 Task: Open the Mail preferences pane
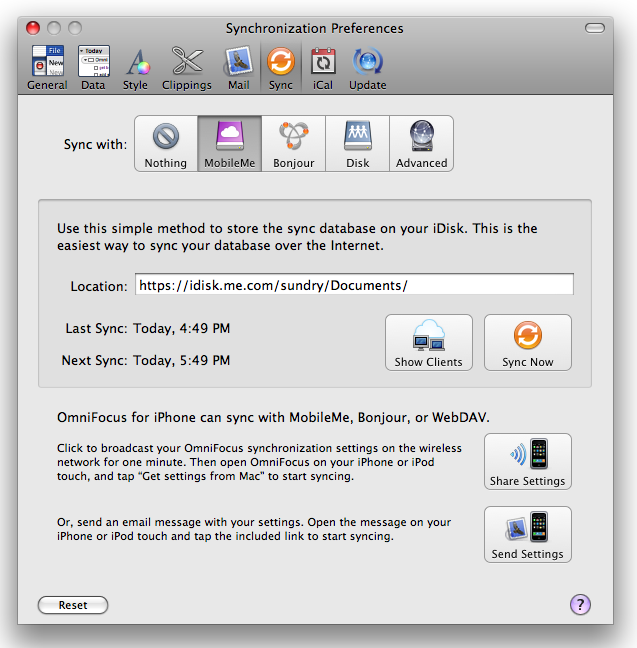point(239,68)
